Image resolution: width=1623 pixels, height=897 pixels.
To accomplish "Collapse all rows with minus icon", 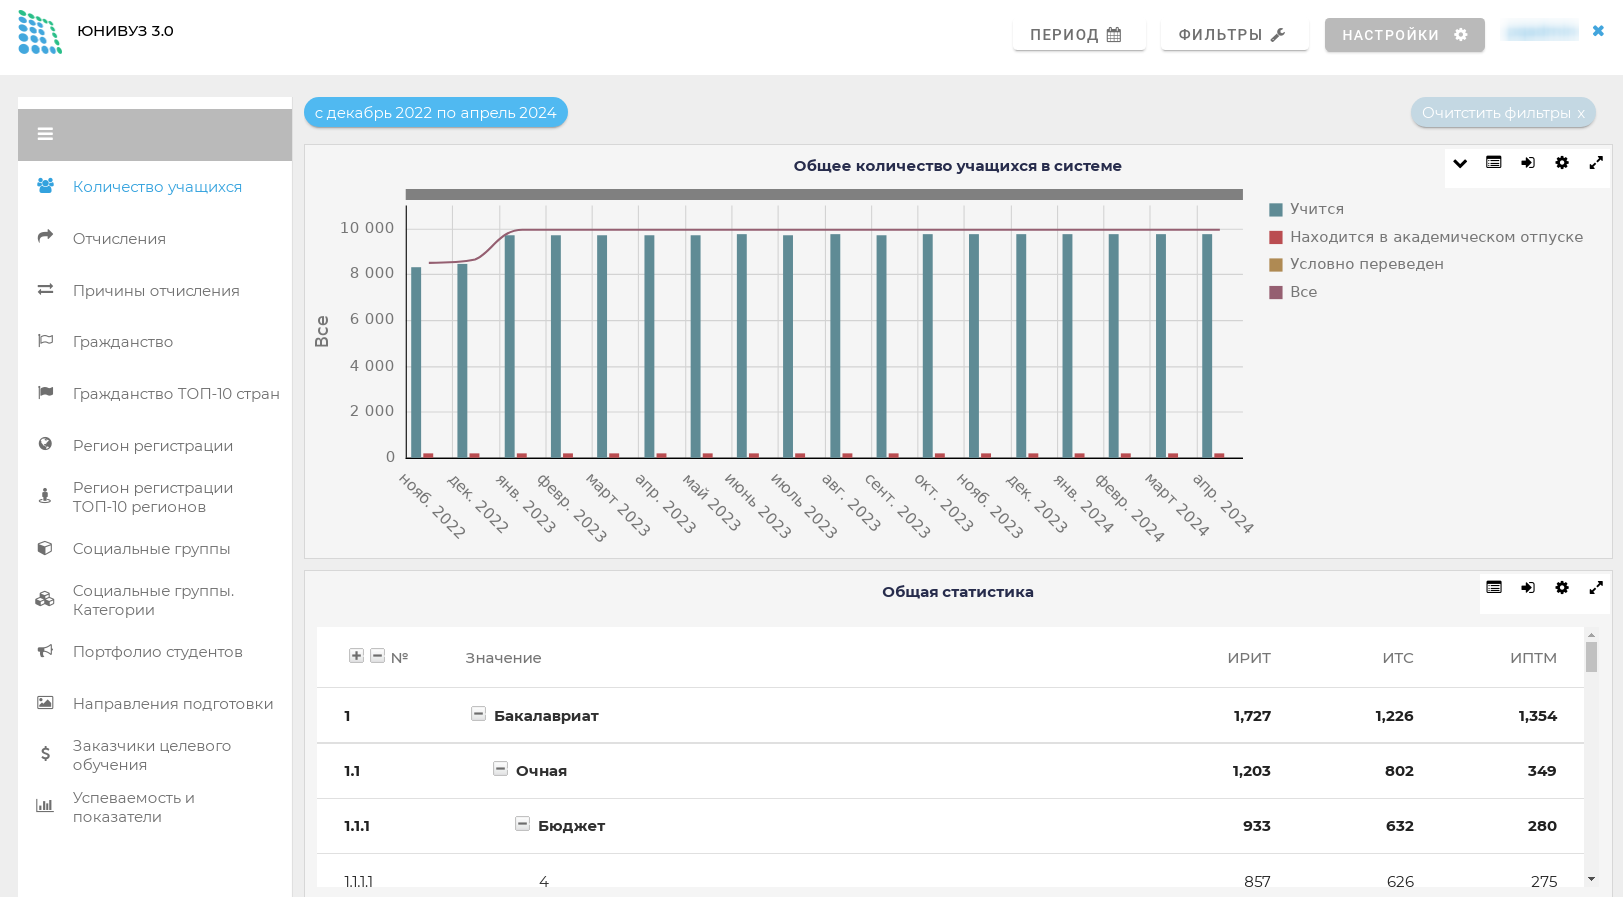I will 377,656.
